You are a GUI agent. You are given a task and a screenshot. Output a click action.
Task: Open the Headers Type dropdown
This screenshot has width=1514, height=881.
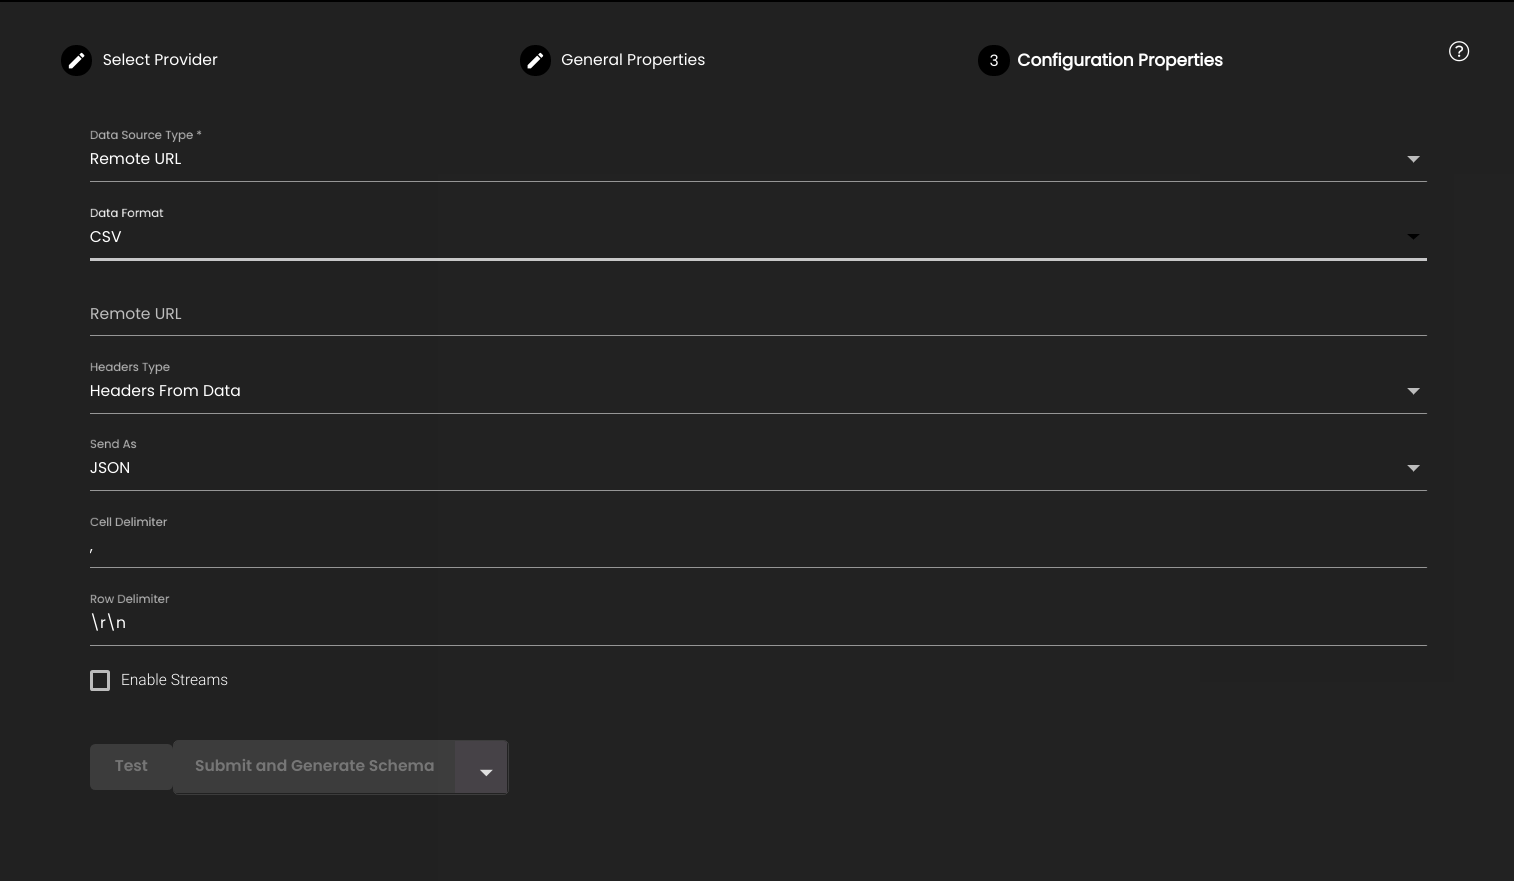click(758, 391)
